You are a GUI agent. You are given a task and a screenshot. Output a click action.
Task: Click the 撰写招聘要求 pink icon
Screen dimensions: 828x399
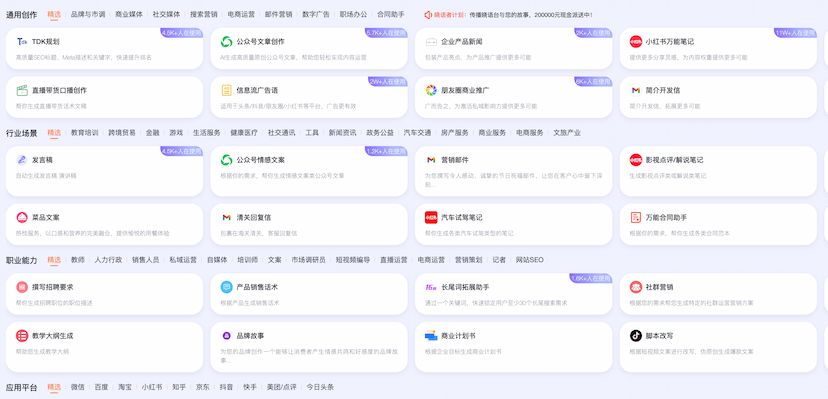[x=22, y=287]
